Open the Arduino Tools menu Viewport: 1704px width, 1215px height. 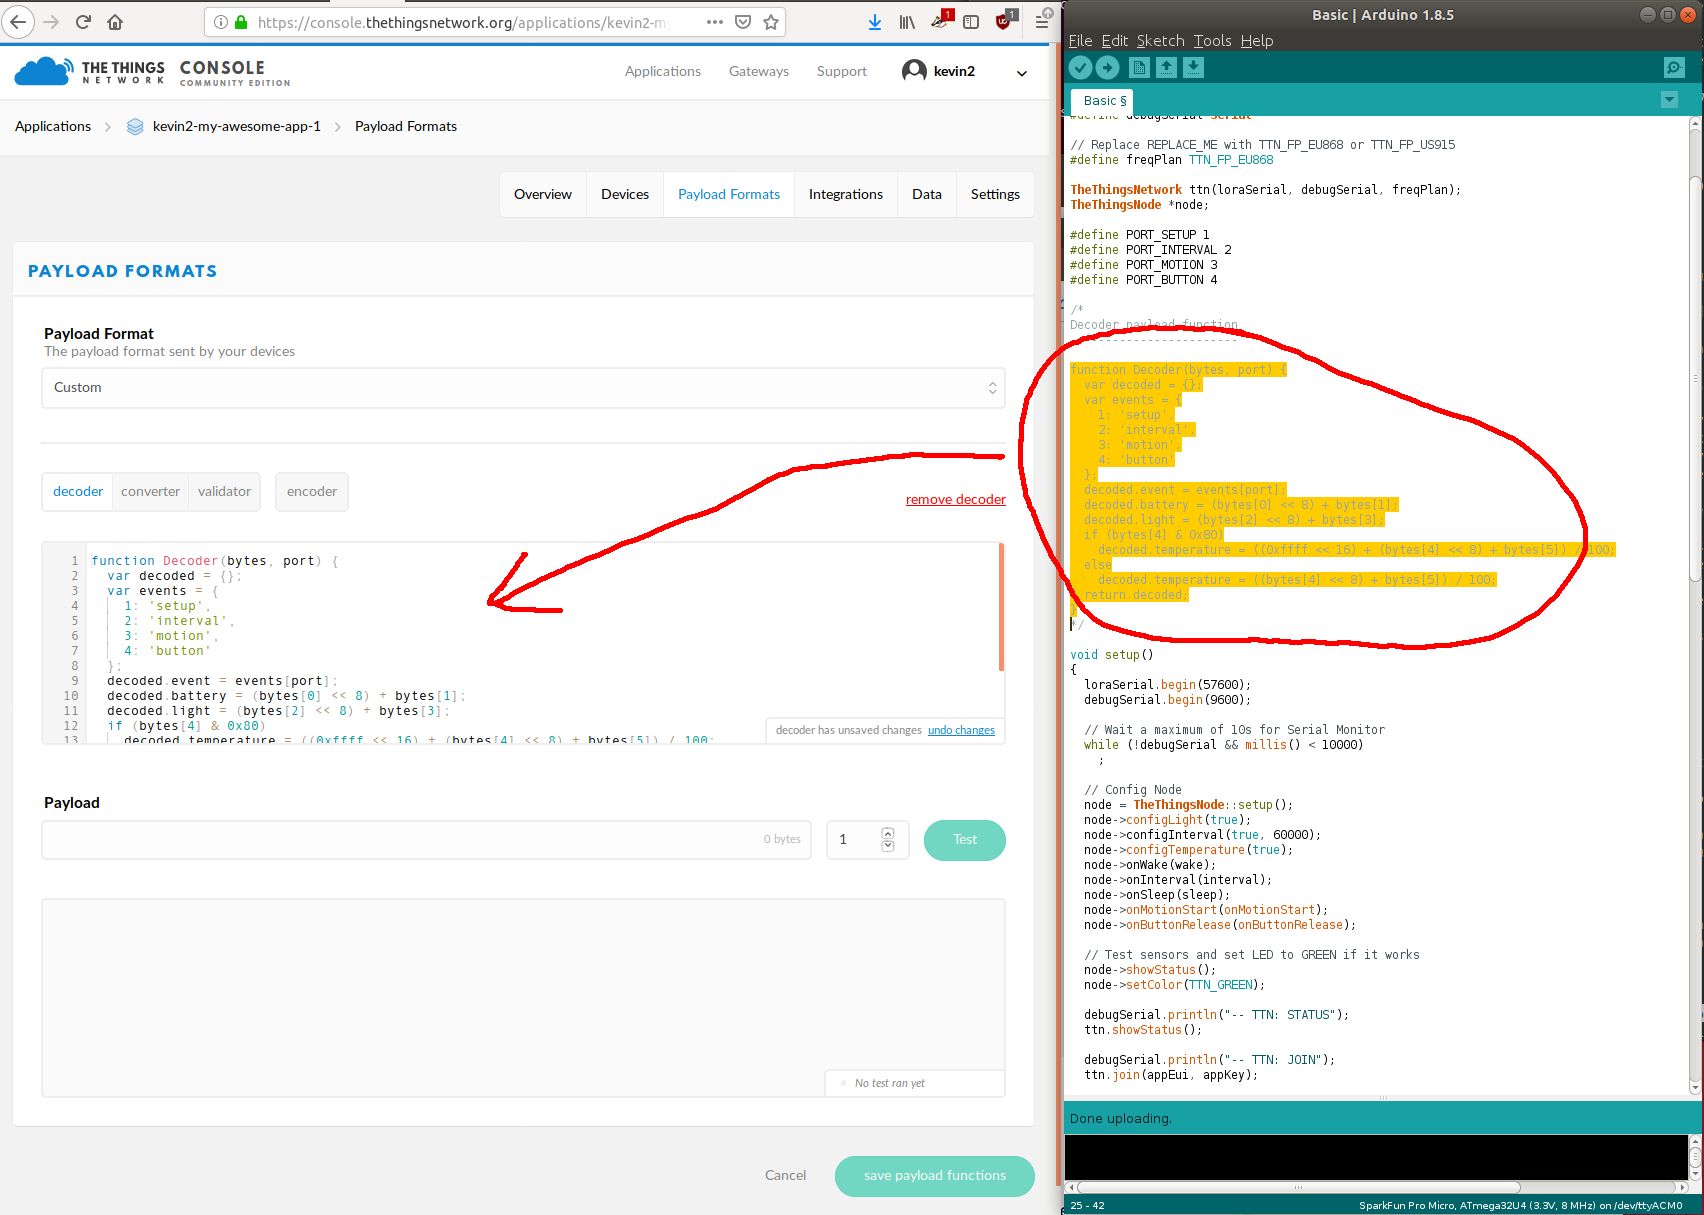pyautogui.click(x=1213, y=41)
